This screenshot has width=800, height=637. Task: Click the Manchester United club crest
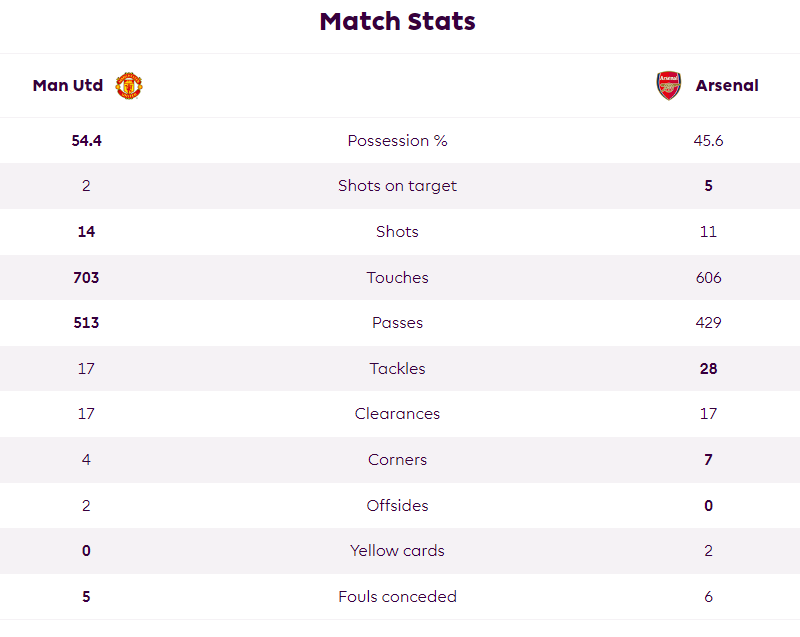[129, 86]
